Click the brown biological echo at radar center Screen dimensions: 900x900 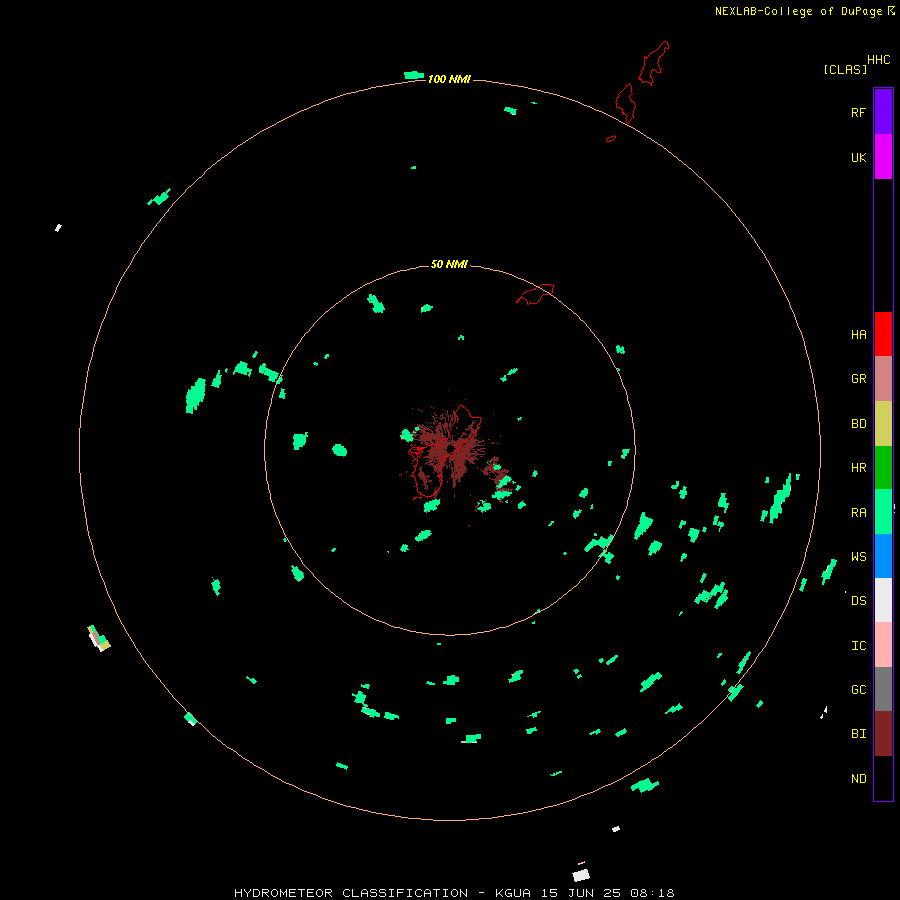pos(451,448)
